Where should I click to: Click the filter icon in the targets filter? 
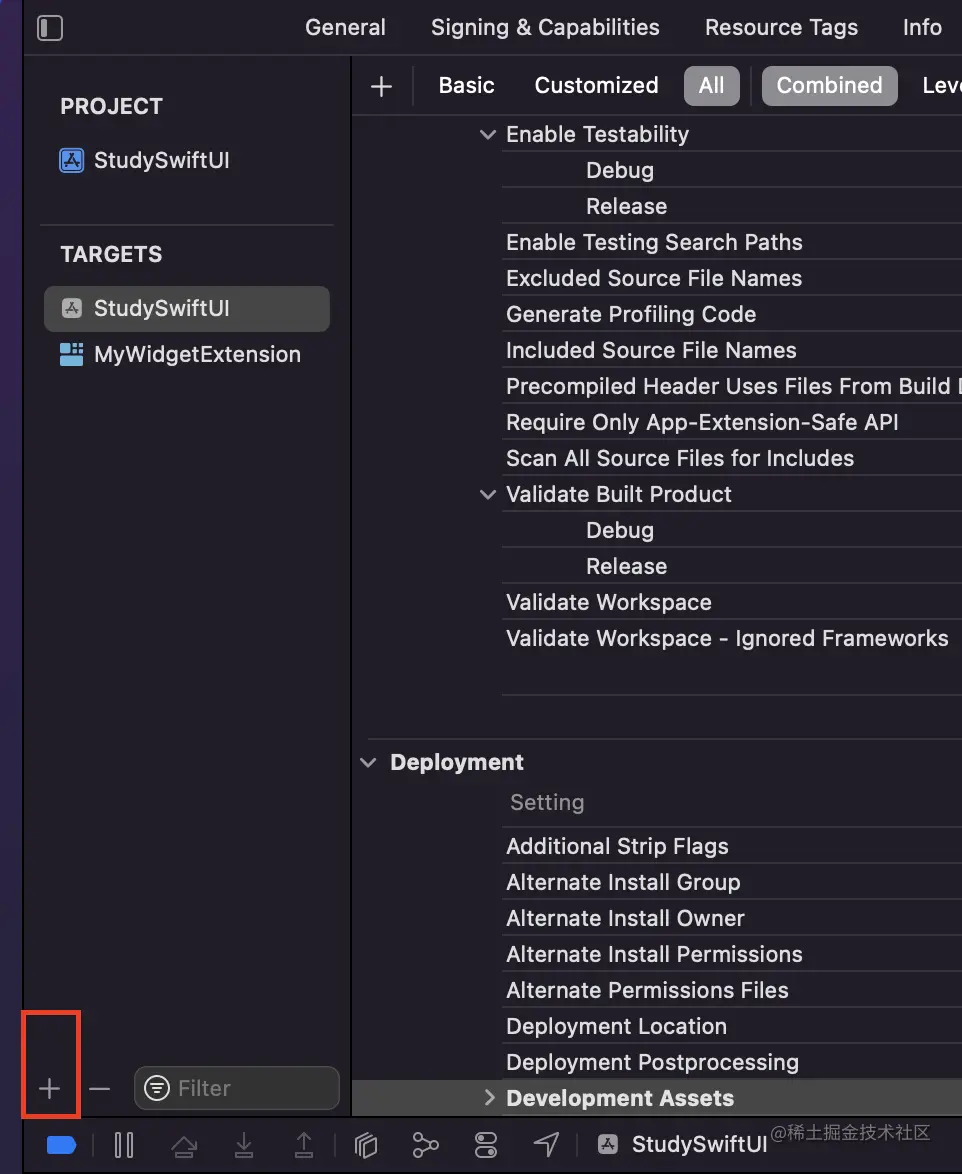(157, 1088)
